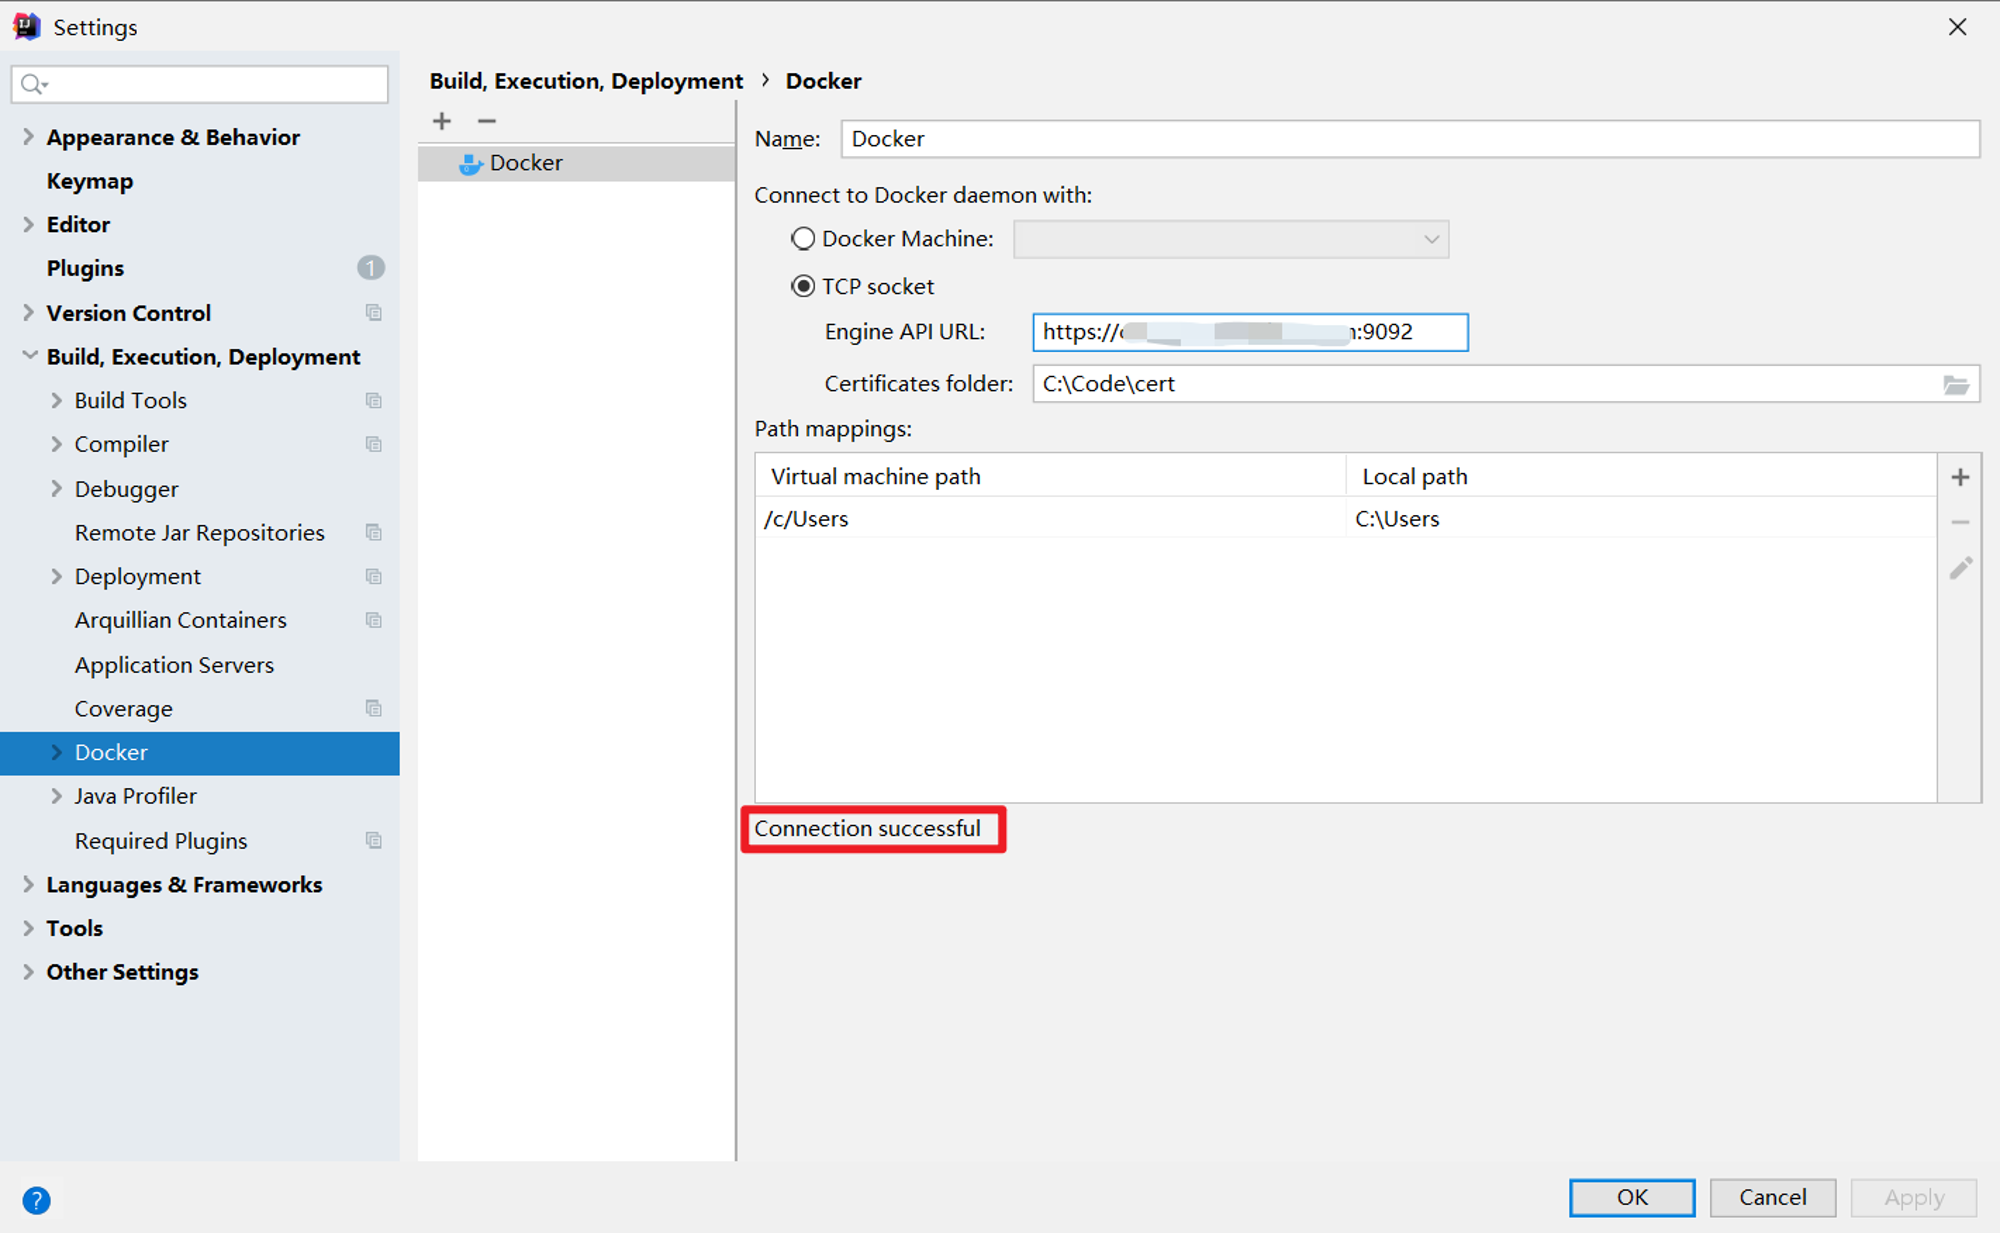This screenshot has height=1233, width=2000.
Task: Open the Docker Machine dropdown
Action: [x=1231, y=240]
